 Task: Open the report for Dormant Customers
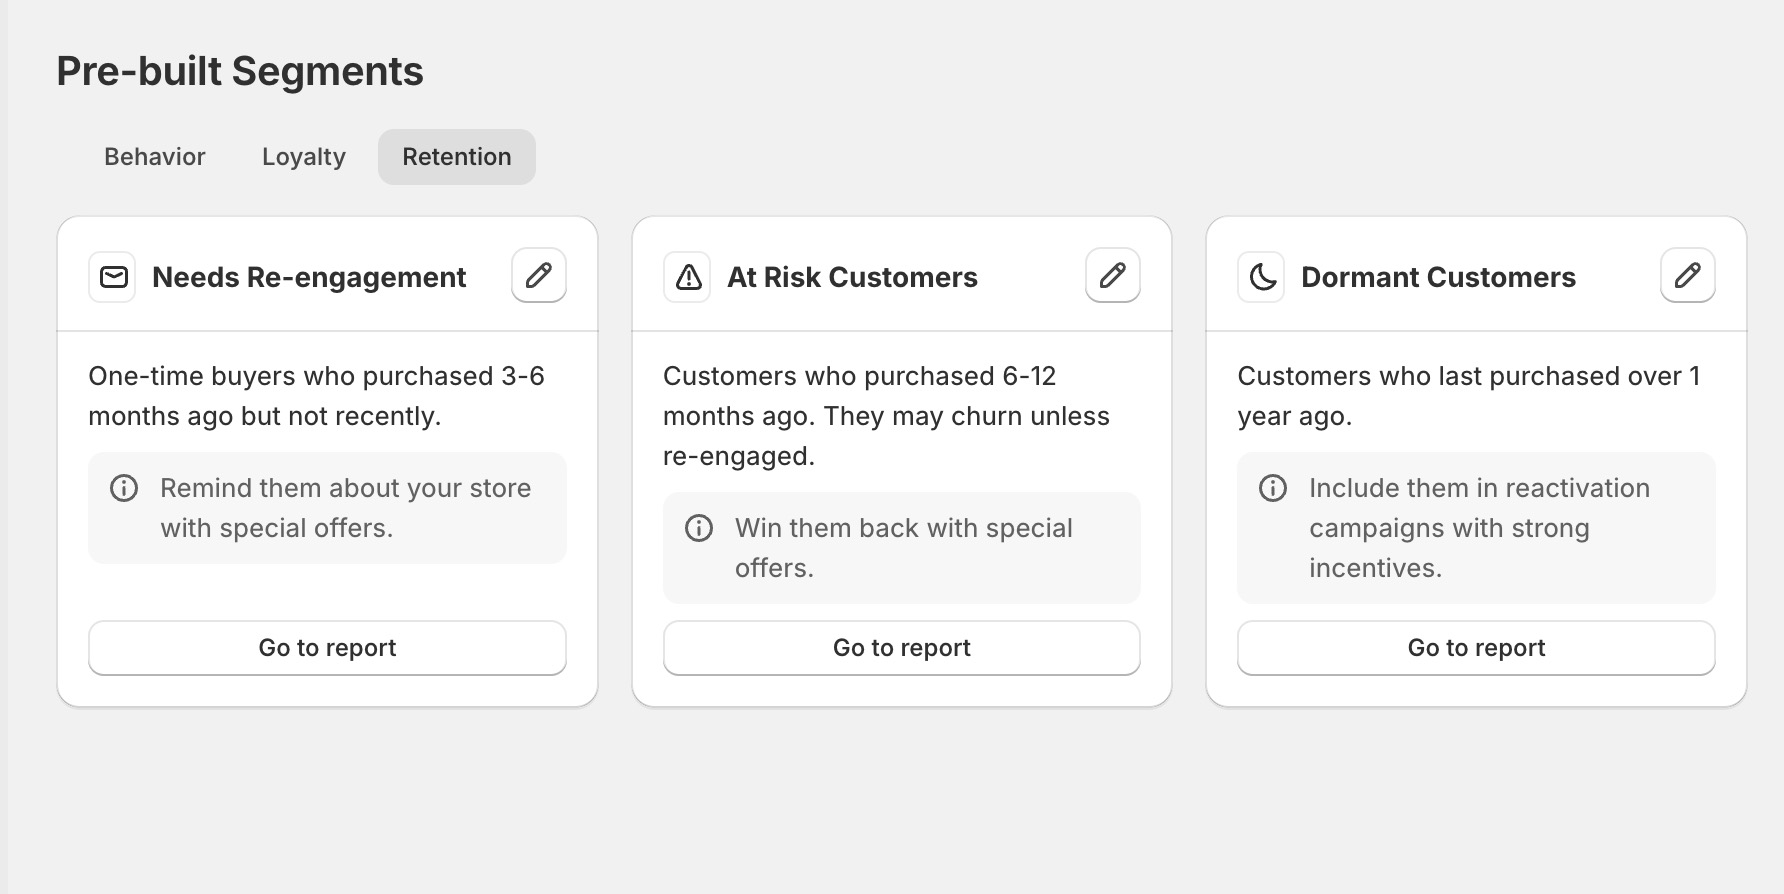(1475, 648)
